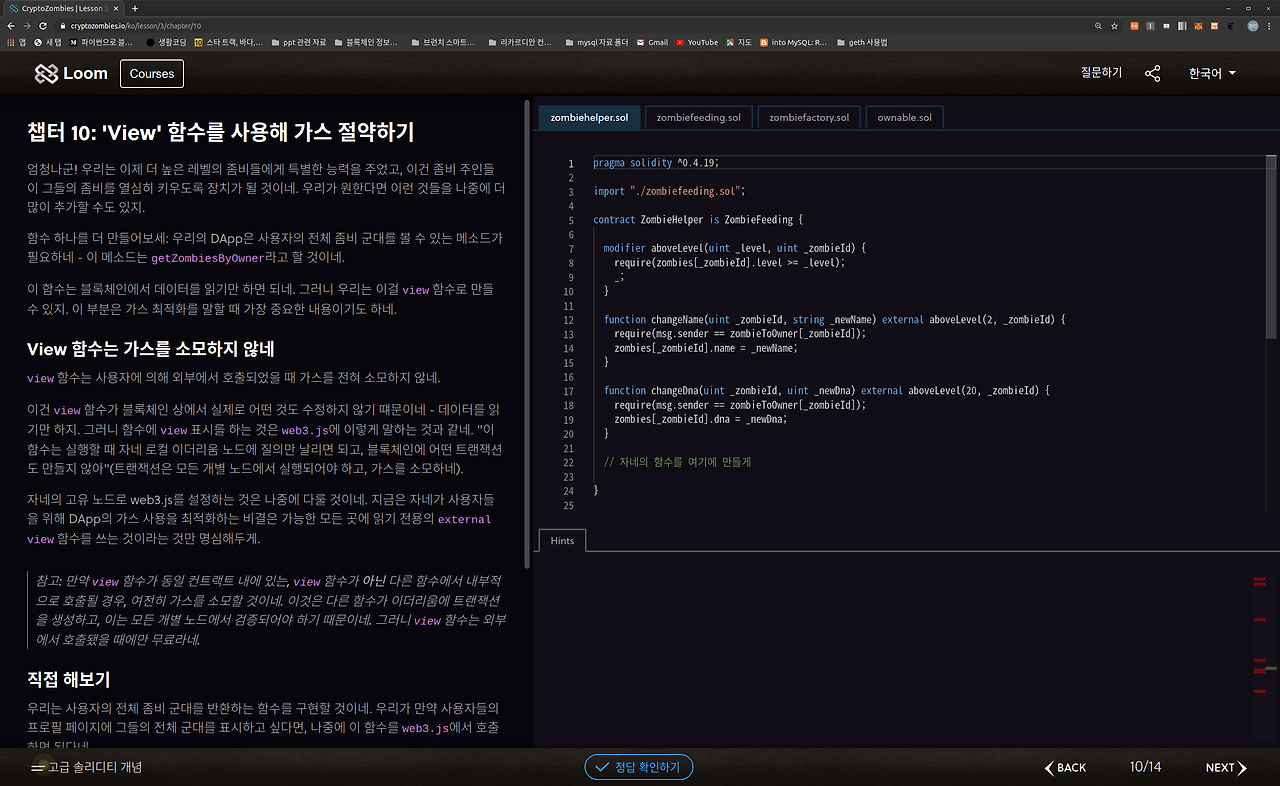
Task: Bookmark this page with the star icon
Action: pos(1115,25)
